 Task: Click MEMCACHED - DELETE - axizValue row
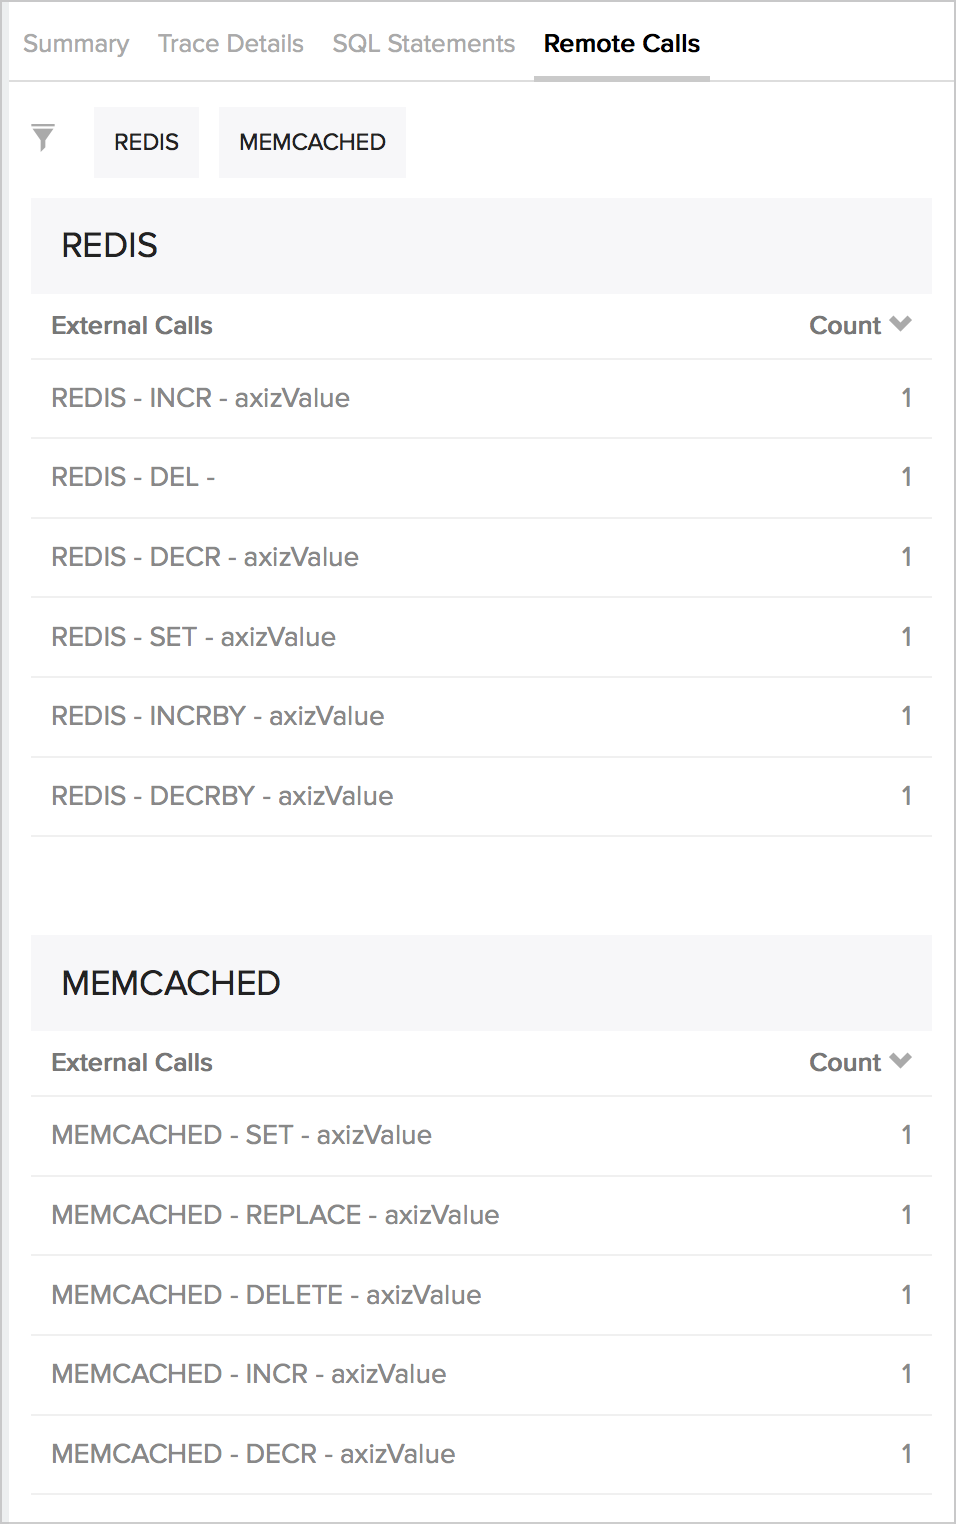click(481, 1295)
